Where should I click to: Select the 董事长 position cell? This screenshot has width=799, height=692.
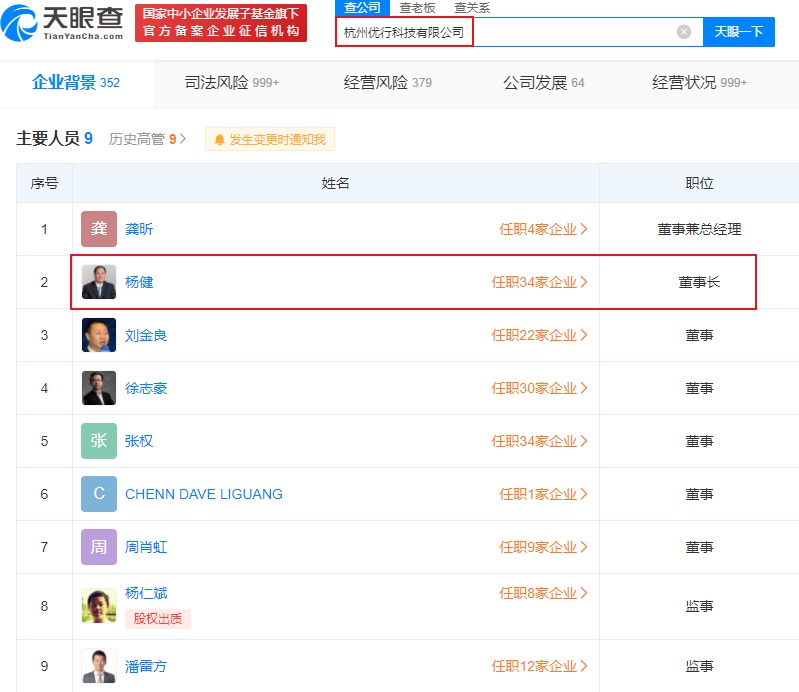click(x=699, y=282)
